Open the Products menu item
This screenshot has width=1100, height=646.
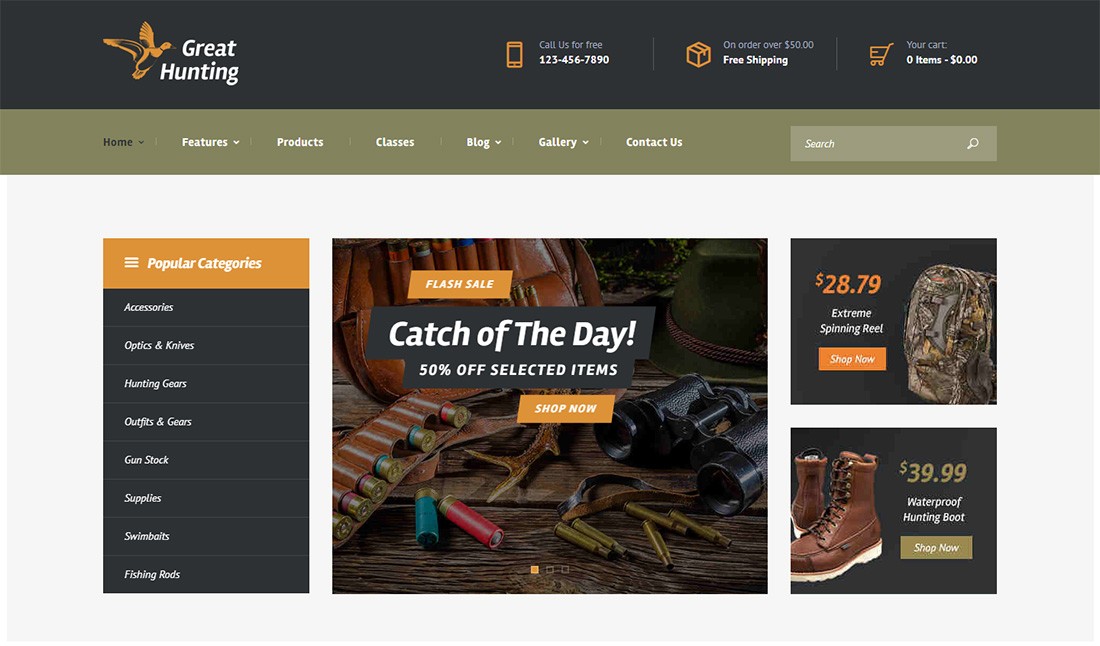(300, 142)
